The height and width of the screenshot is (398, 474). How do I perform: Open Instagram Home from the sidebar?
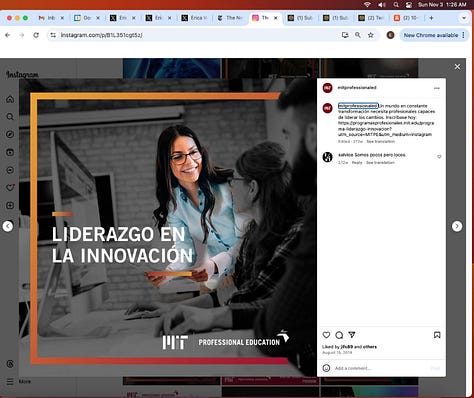(x=10, y=99)
